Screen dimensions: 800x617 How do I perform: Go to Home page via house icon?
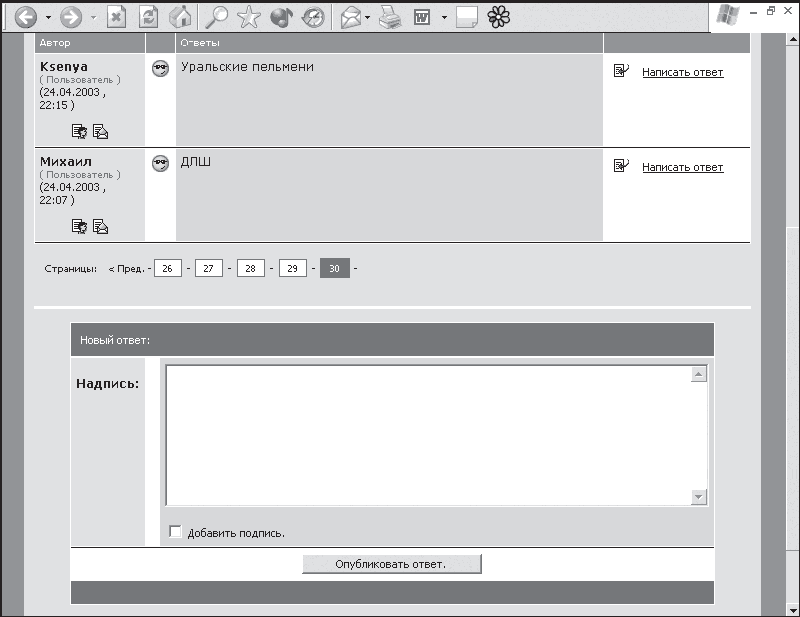(180, 17)
